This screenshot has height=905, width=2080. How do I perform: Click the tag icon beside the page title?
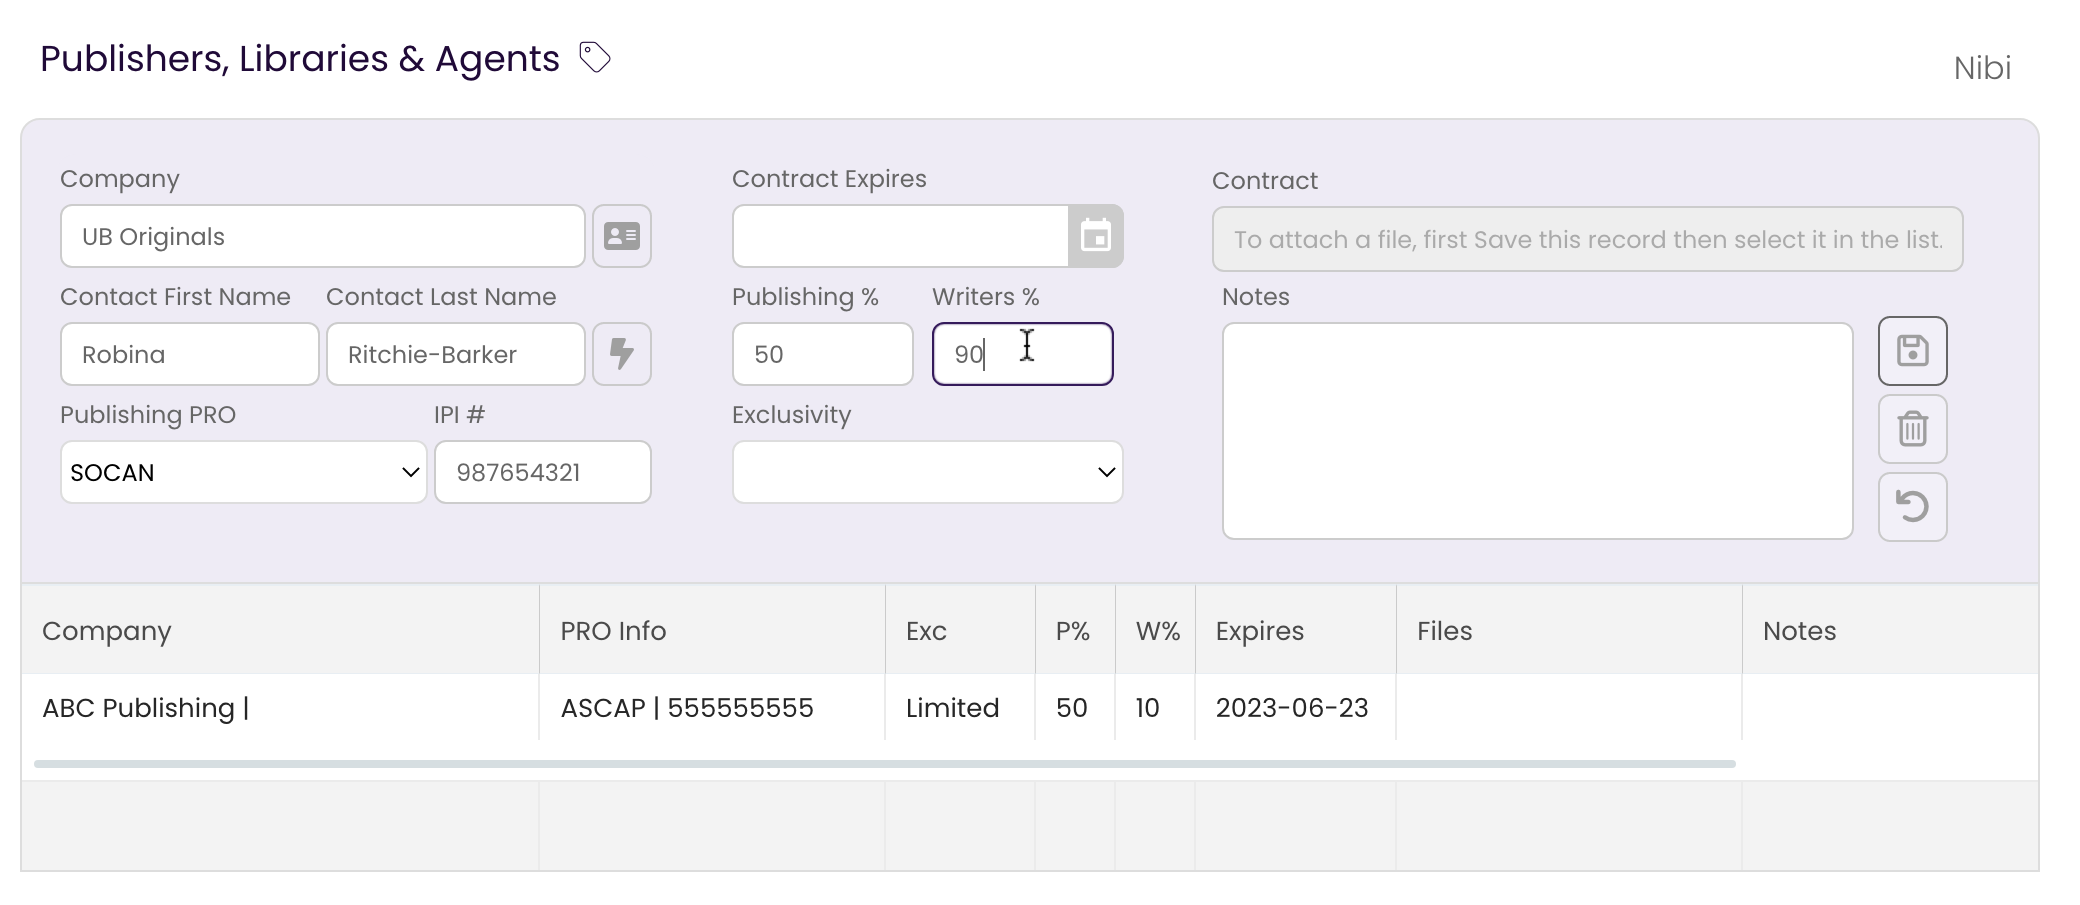[595, 58]
